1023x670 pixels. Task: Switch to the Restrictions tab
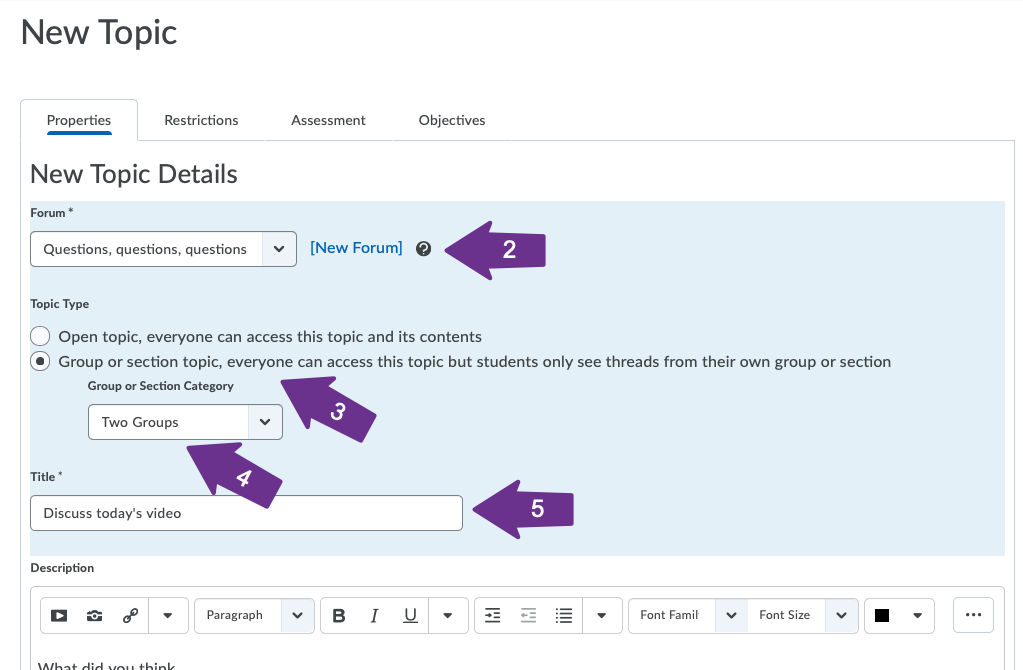(201, 120)
